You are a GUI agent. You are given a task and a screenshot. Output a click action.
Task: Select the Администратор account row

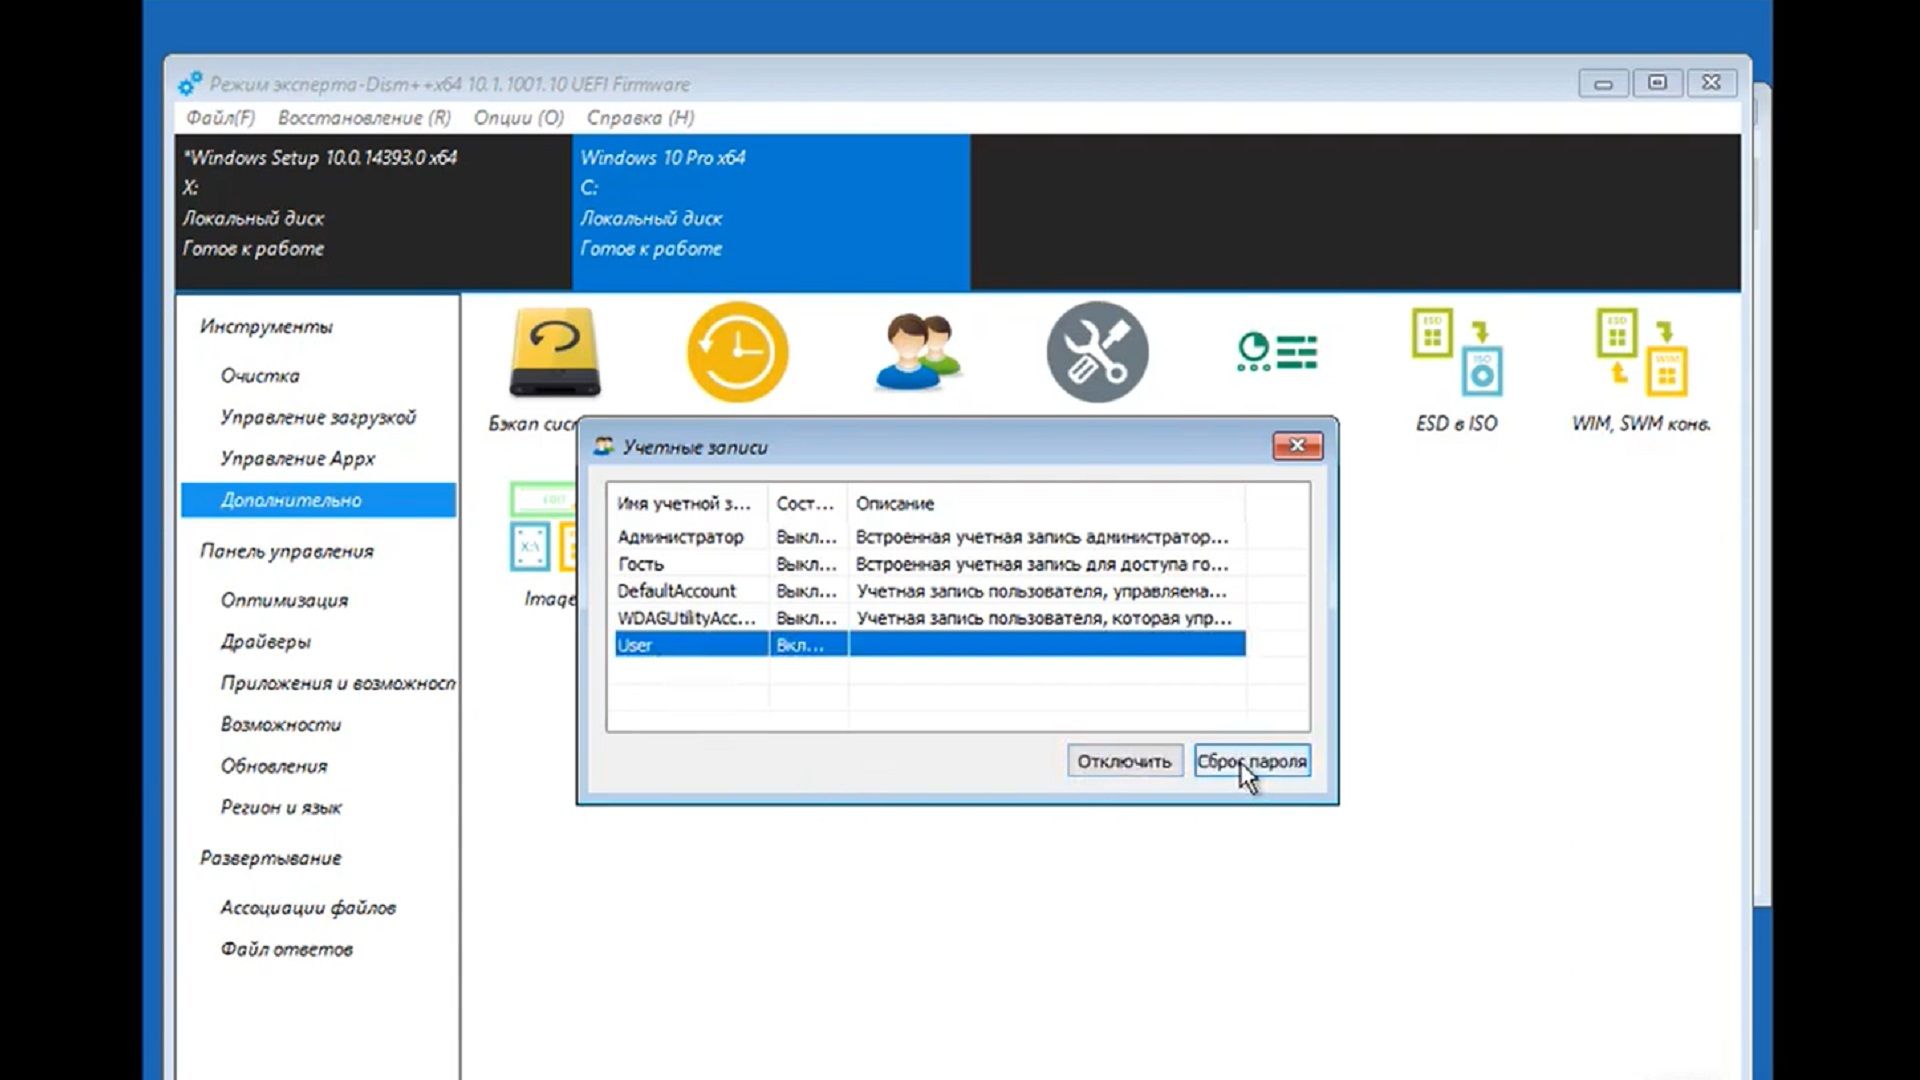tap(681, 537)
